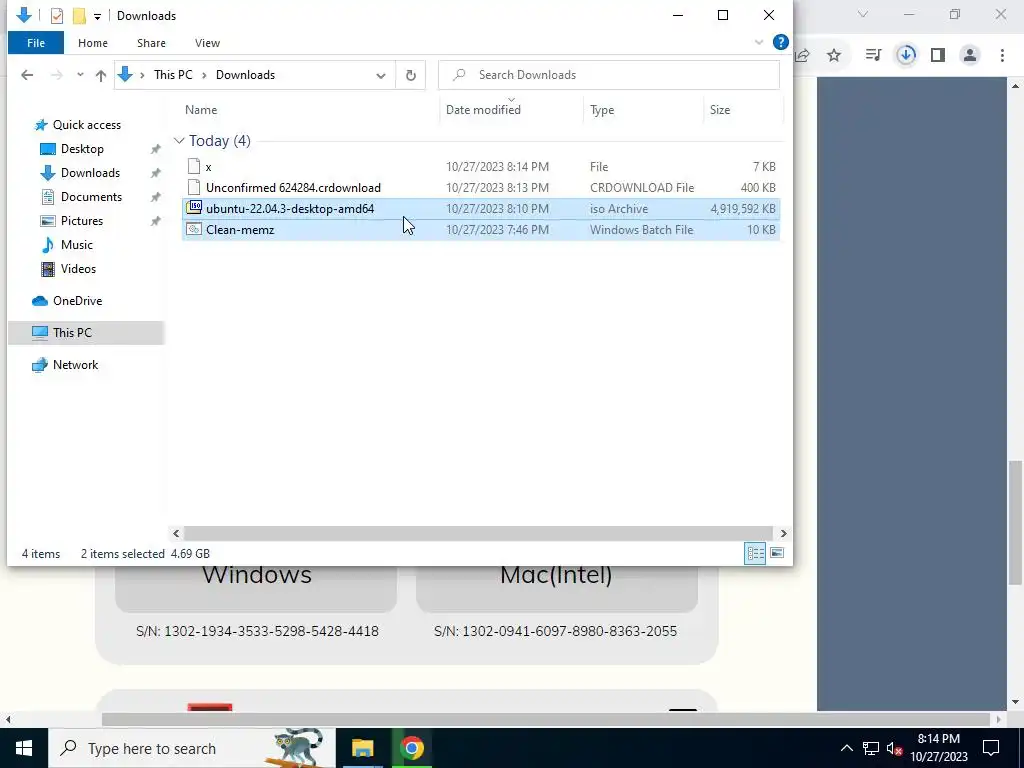Open Chrome share page icon

803,56
